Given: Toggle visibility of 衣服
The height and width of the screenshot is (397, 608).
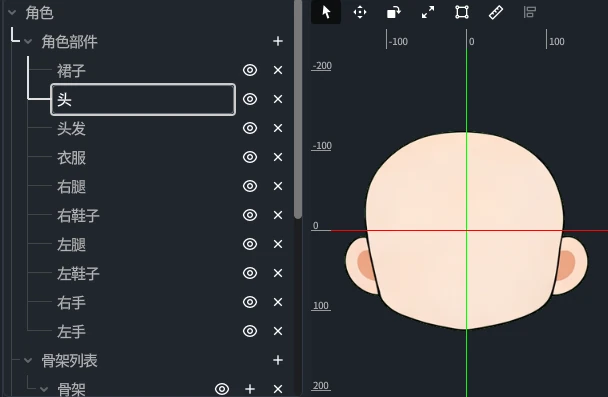Looking at the screenshot, I should [x=250, y=157].
